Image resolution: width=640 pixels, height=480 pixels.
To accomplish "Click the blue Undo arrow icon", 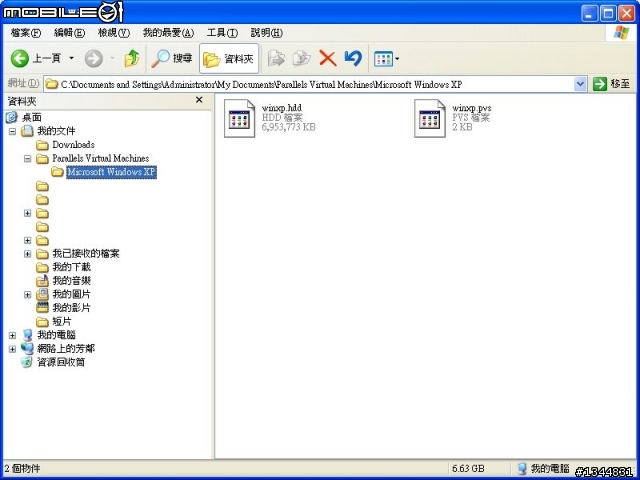I will click(353, 58).
